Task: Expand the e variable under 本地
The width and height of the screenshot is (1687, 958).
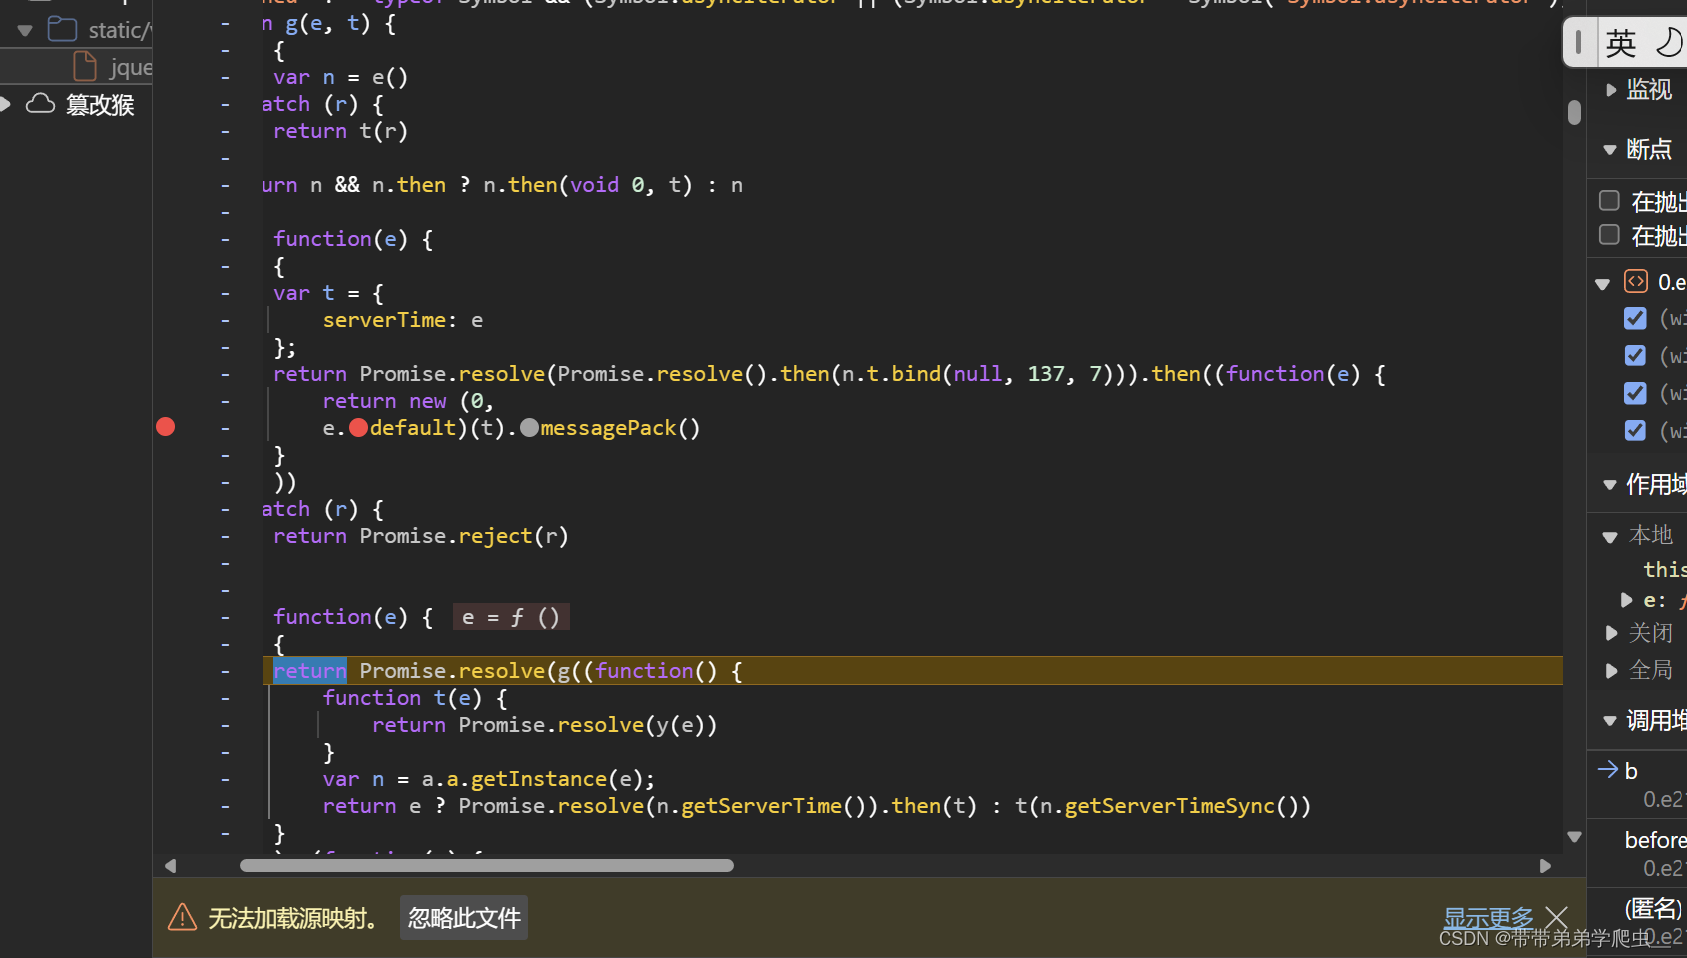Action: (1627, 600)
